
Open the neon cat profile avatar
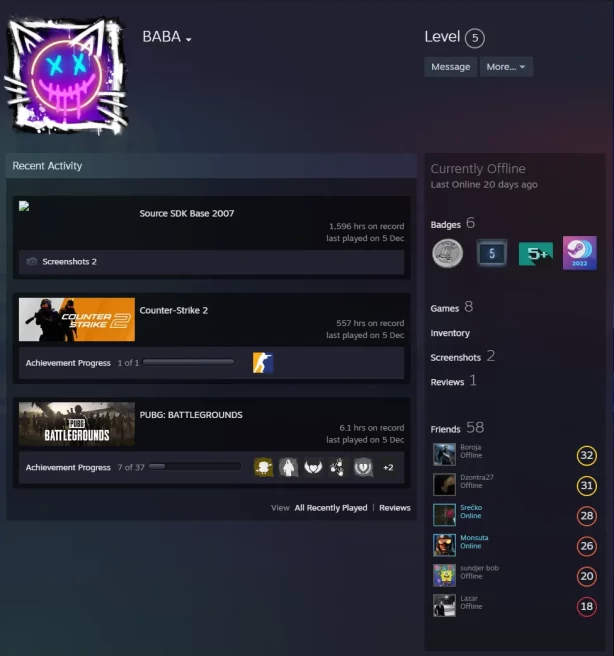click(66, 76)
